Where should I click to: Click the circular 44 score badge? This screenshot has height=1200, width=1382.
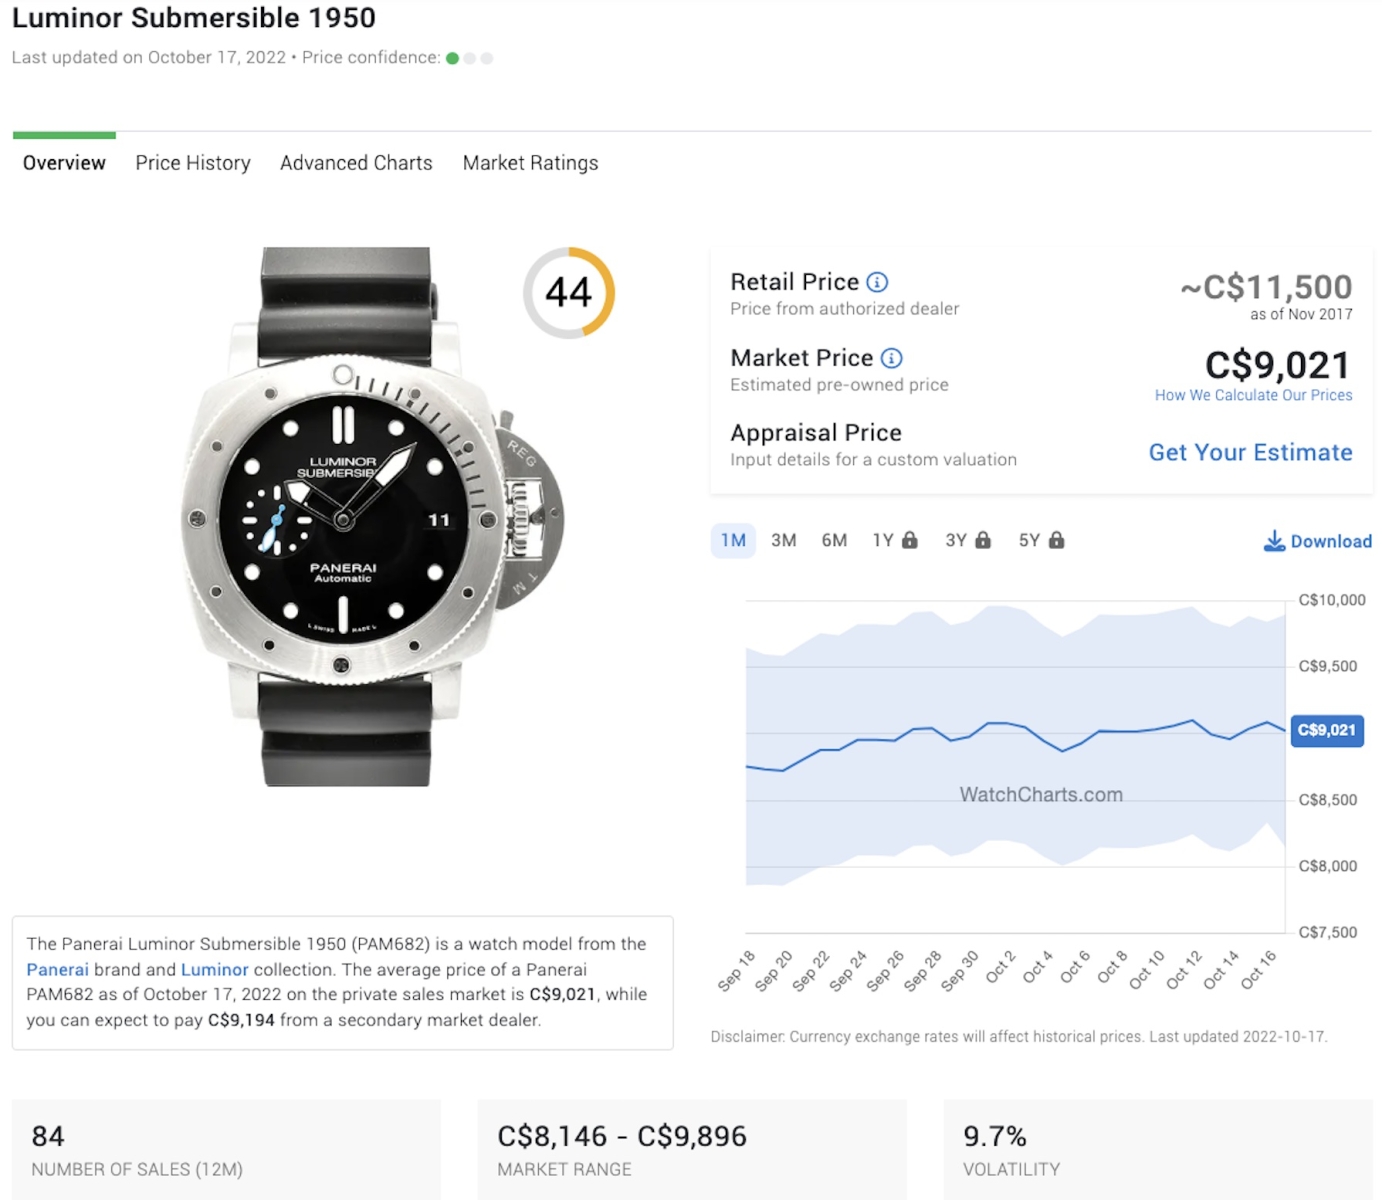(568, 292)
